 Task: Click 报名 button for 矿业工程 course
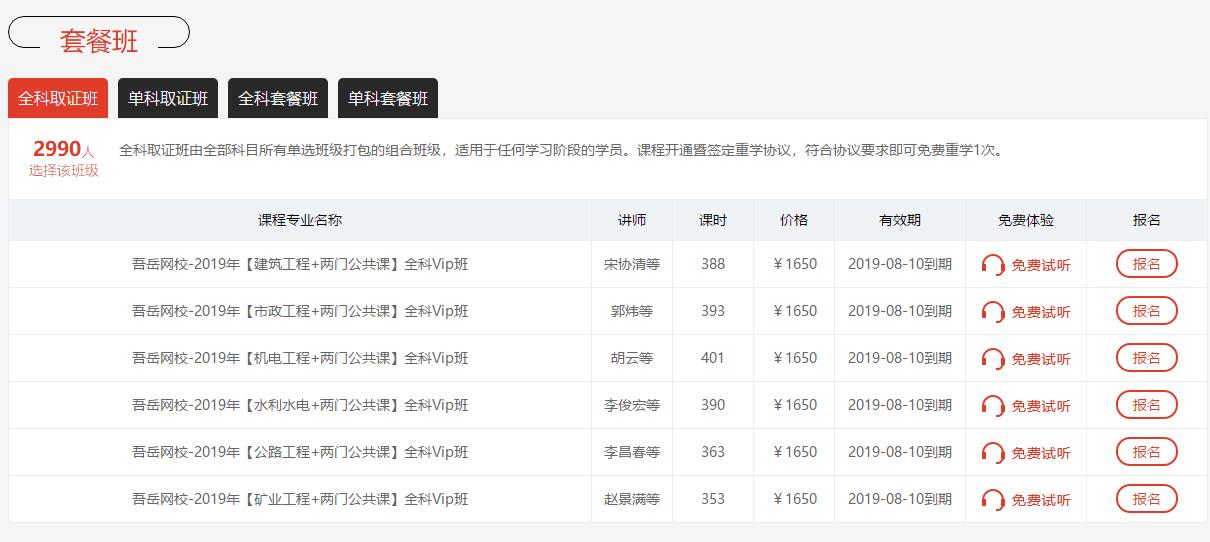click(1147, 499)
